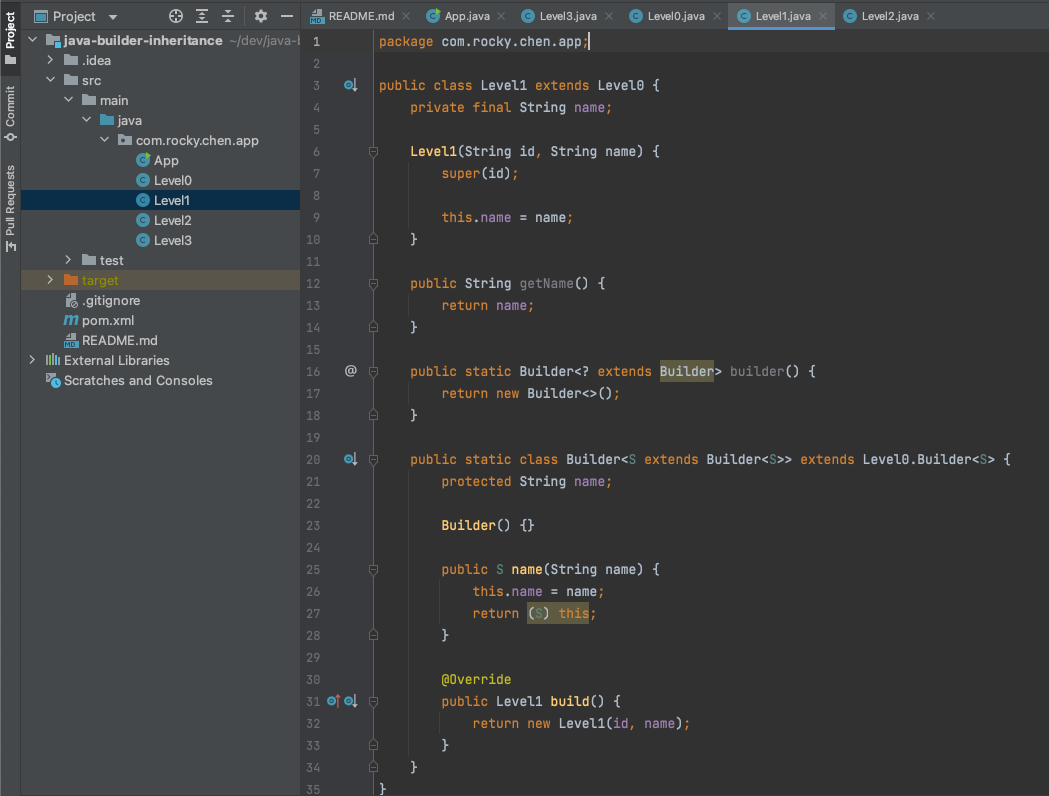Expand the test folder
The height and width of the screenshot is (796, 1049).
point(68,260)
